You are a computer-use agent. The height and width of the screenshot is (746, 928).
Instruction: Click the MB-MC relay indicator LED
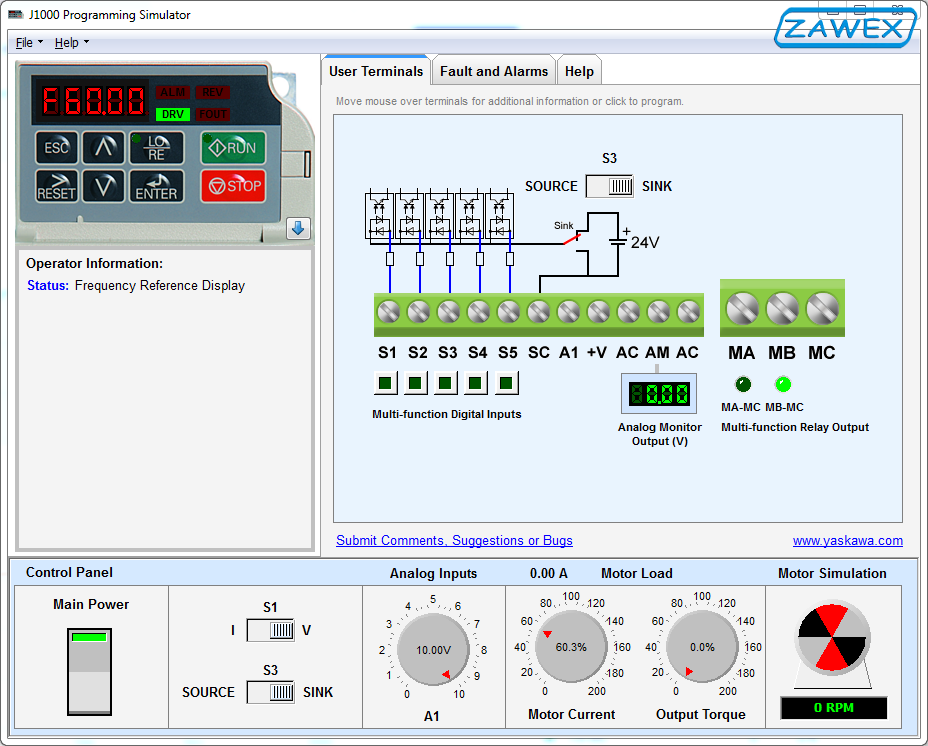(x=783, y=384)
